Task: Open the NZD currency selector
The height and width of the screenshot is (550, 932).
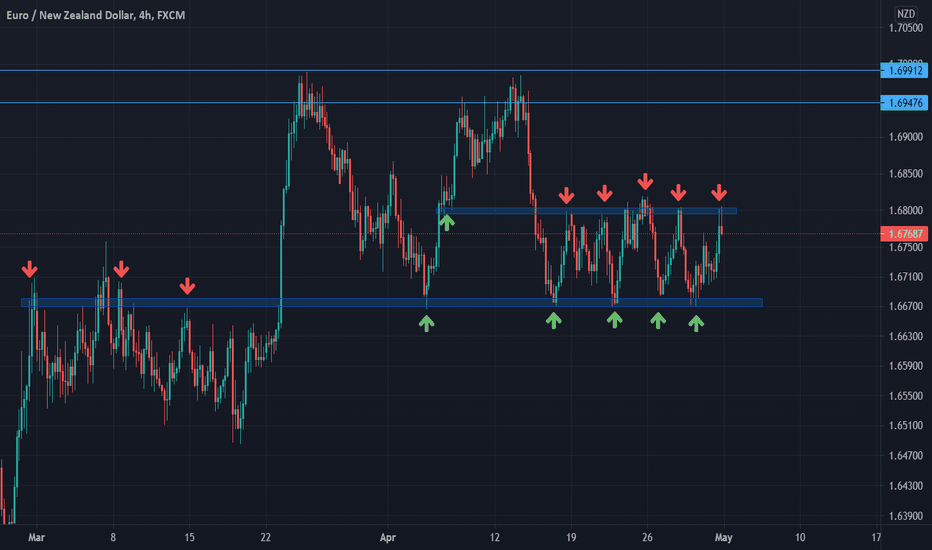Action: tap(905, 14)
